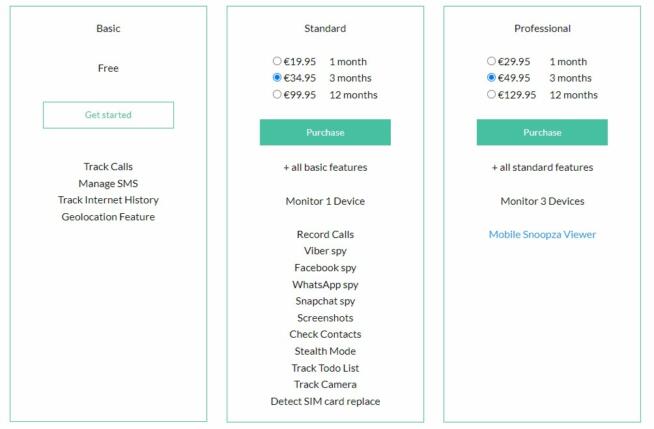Click the Detect SIM card replace text
Screen dimensions: 654x429
(x=325, y=401)
